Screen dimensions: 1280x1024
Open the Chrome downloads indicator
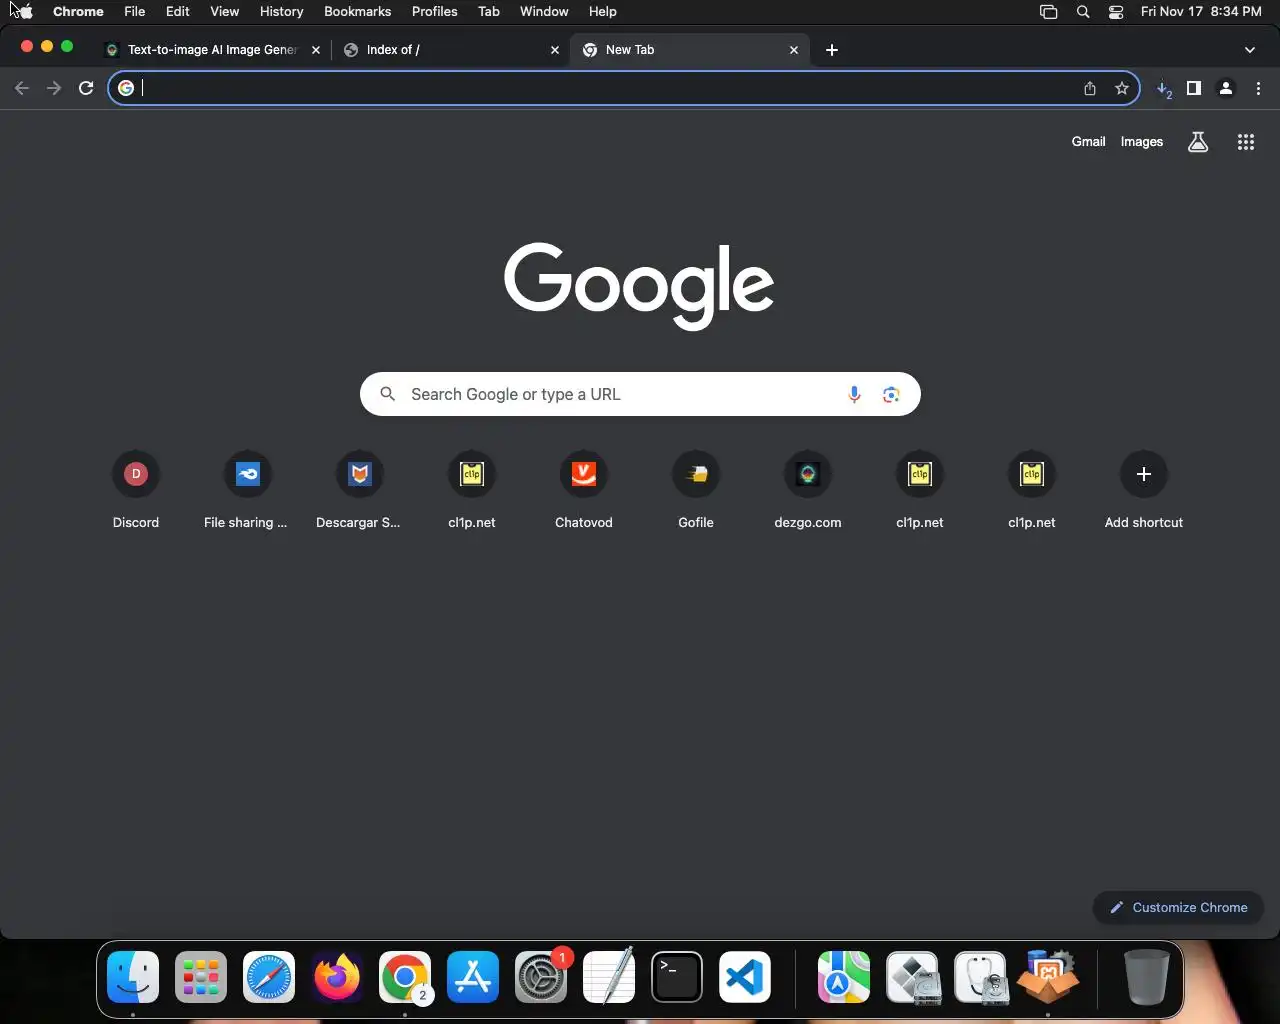(x=1164, y=89)
